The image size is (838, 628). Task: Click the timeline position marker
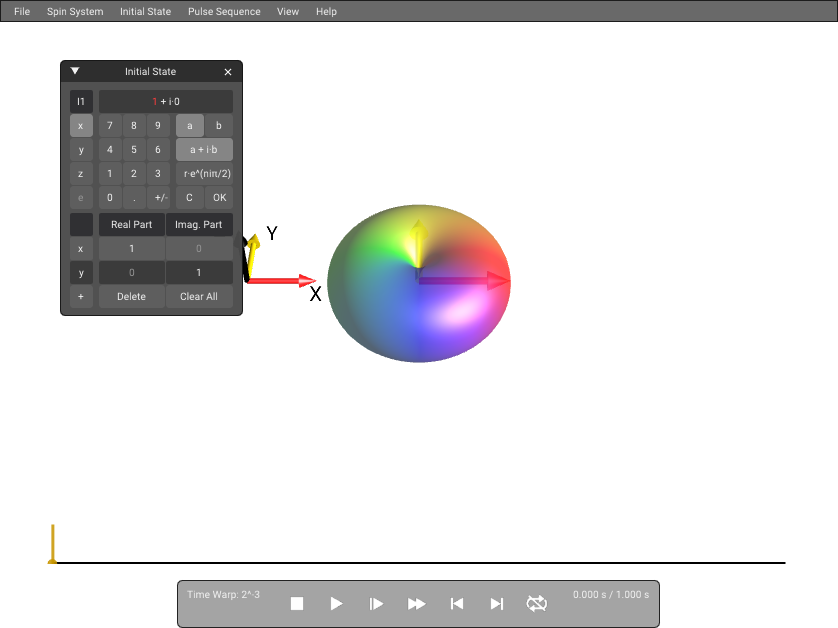point(52,544)
